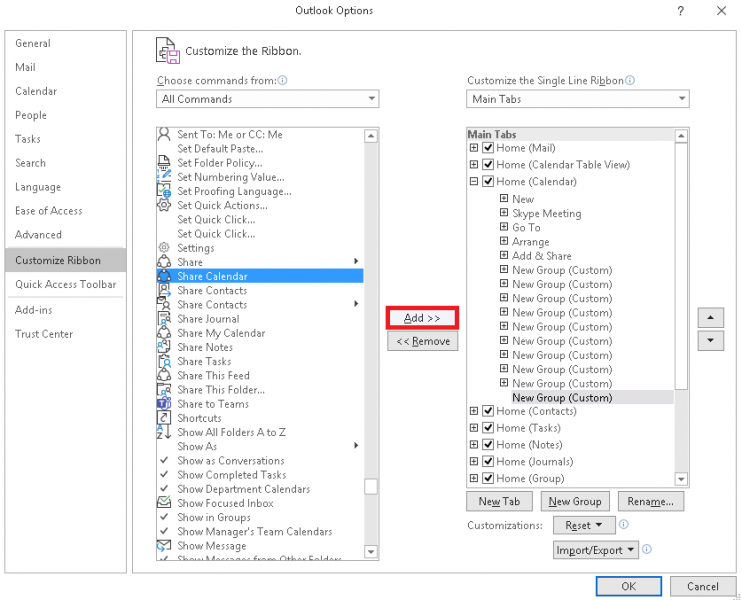742x600 pixels.
Task: Click info icon beside Choose commands from
Action: tap(283, 80)
